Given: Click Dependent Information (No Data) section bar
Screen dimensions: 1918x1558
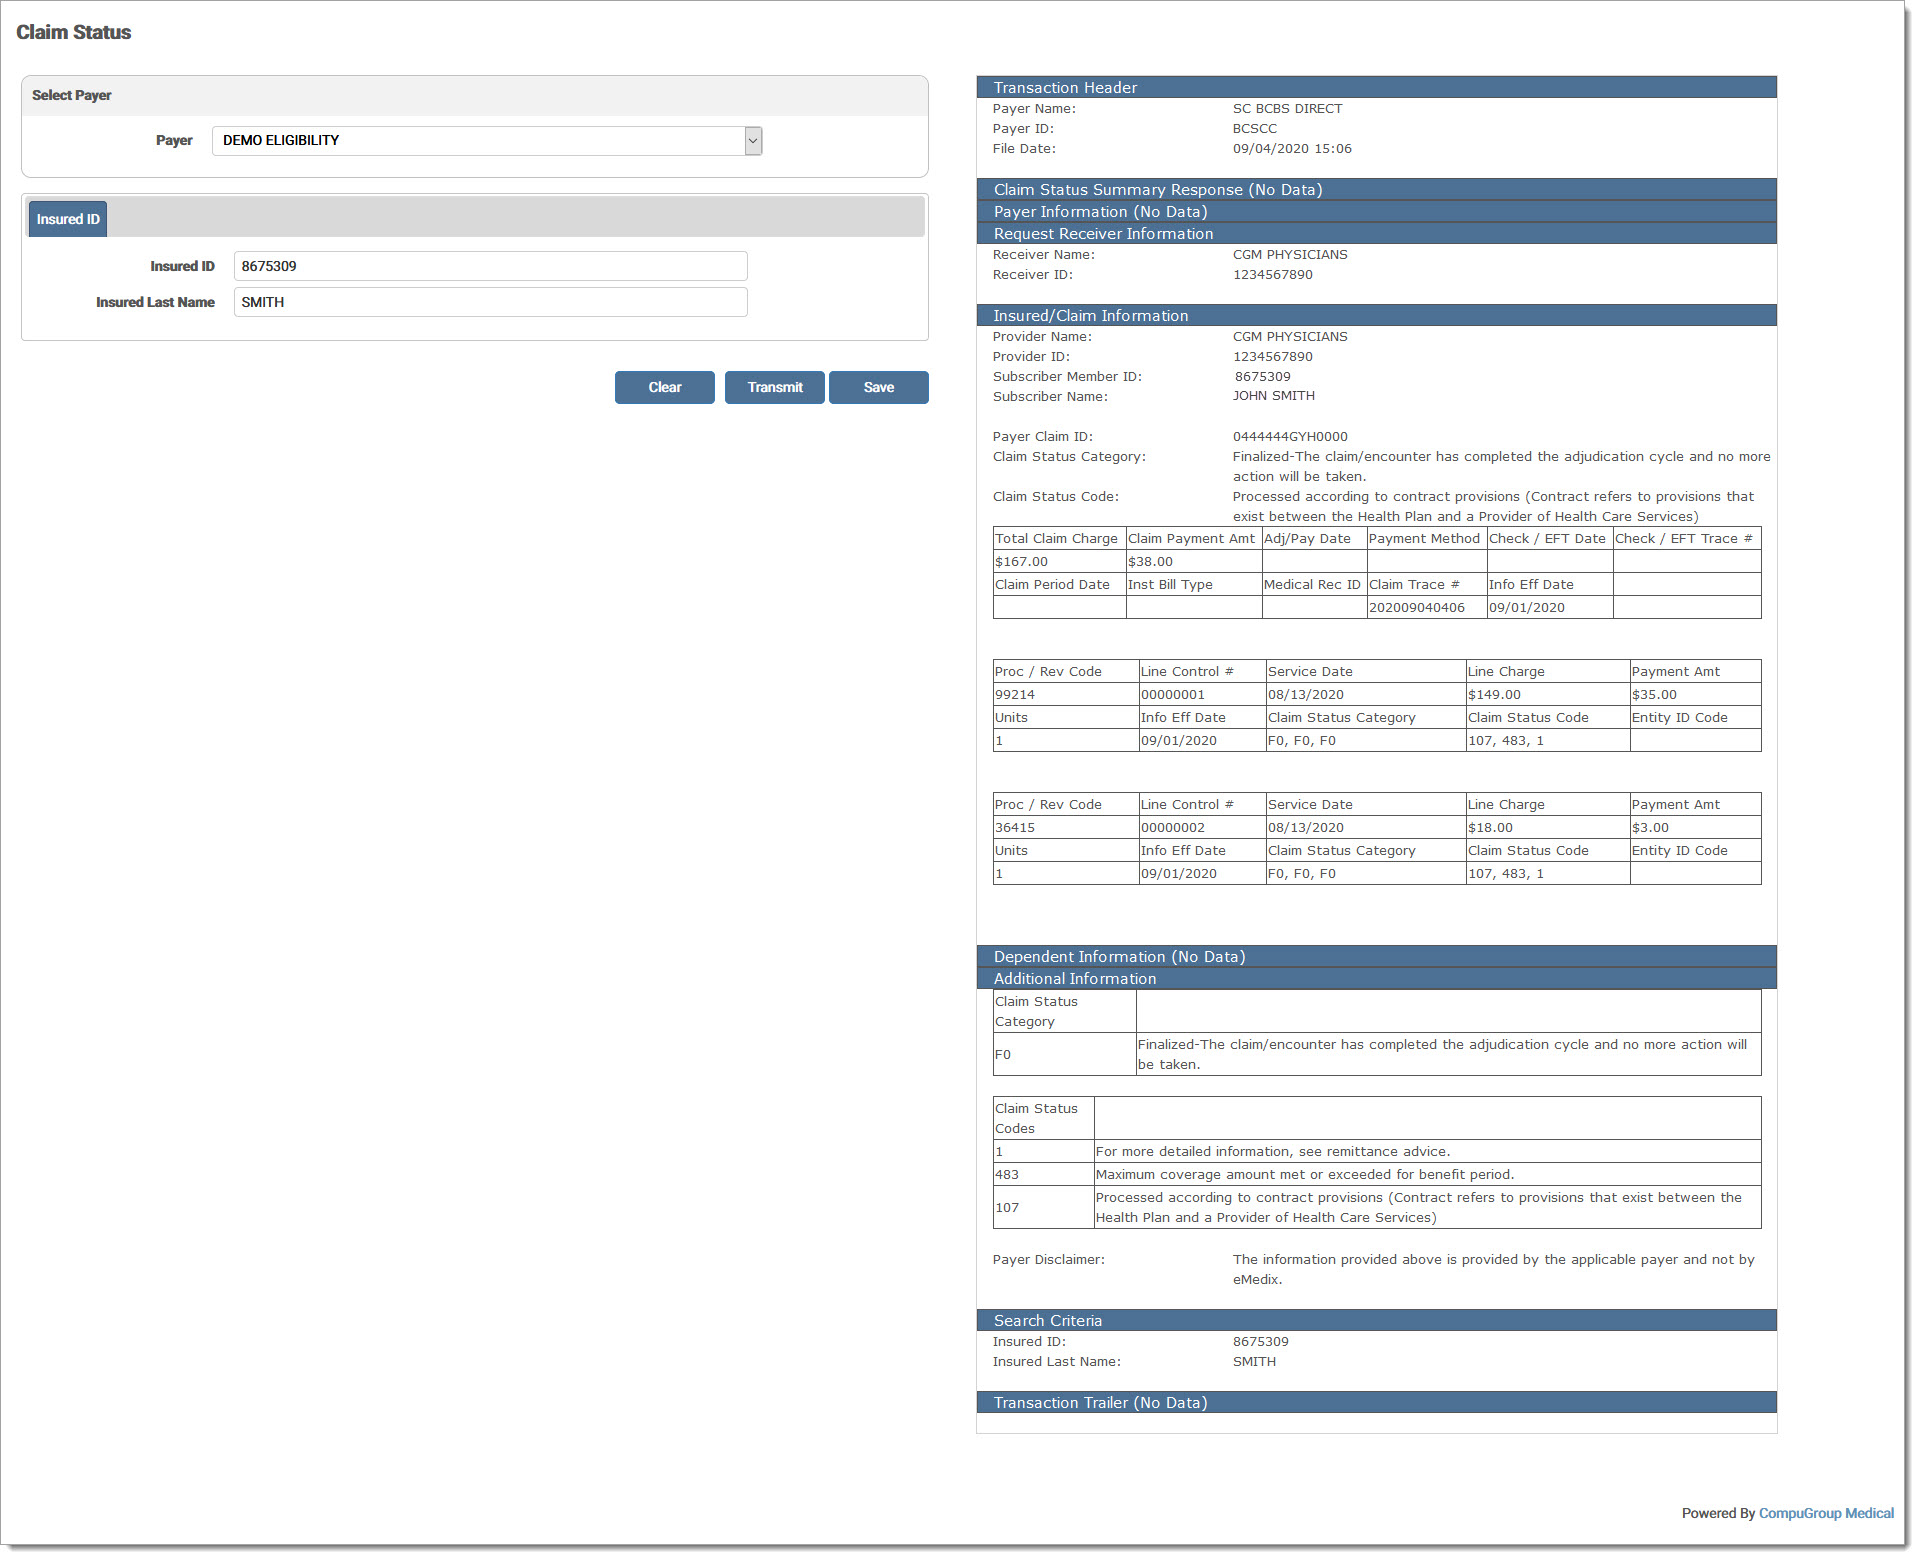Looking at the screenshot, I should coord(1376,956).
